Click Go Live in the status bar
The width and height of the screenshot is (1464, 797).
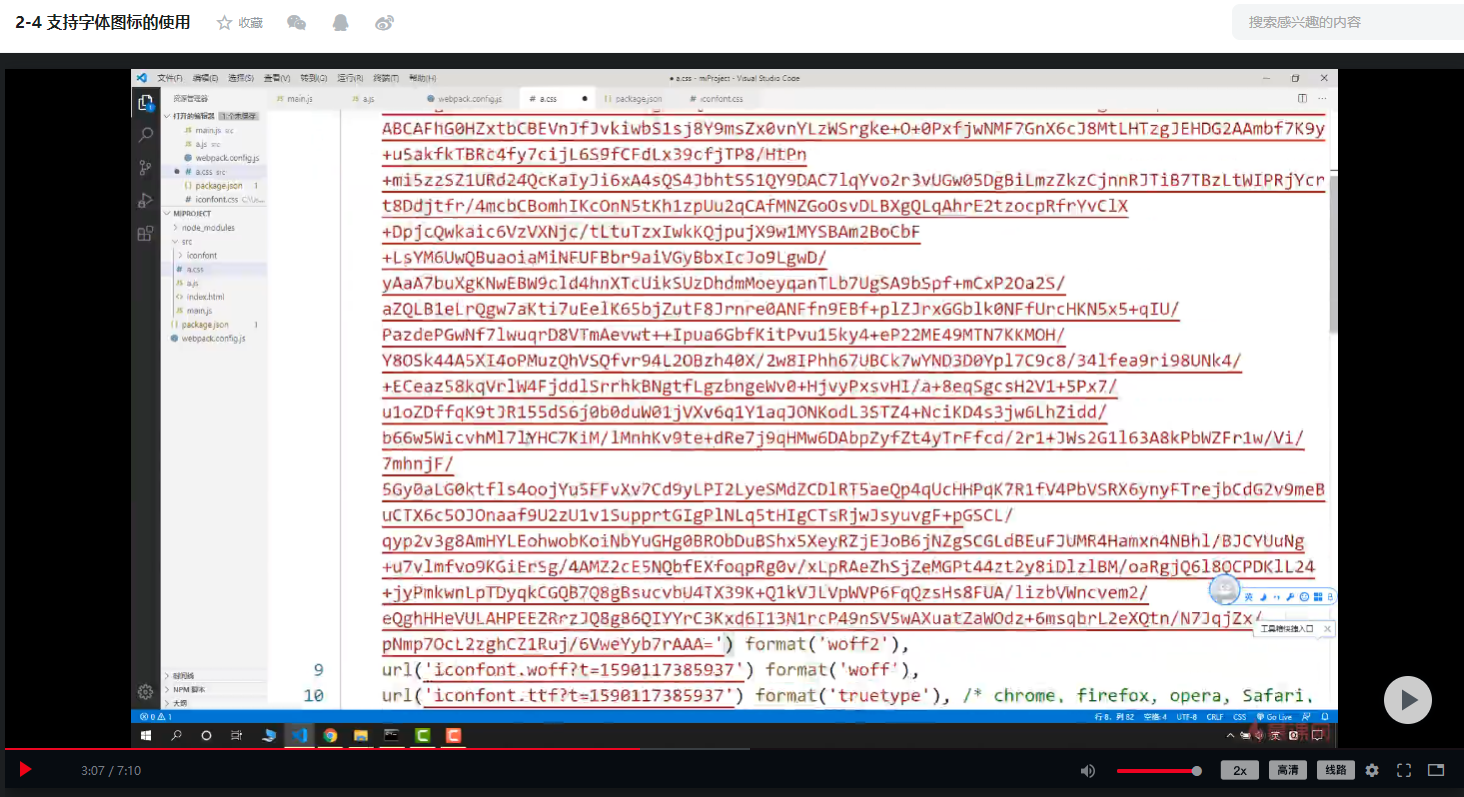click(x=1276, y=717)
